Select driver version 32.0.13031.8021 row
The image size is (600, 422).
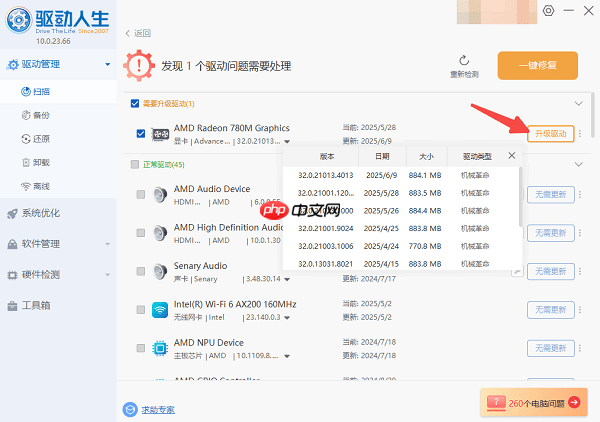[401, 264]
